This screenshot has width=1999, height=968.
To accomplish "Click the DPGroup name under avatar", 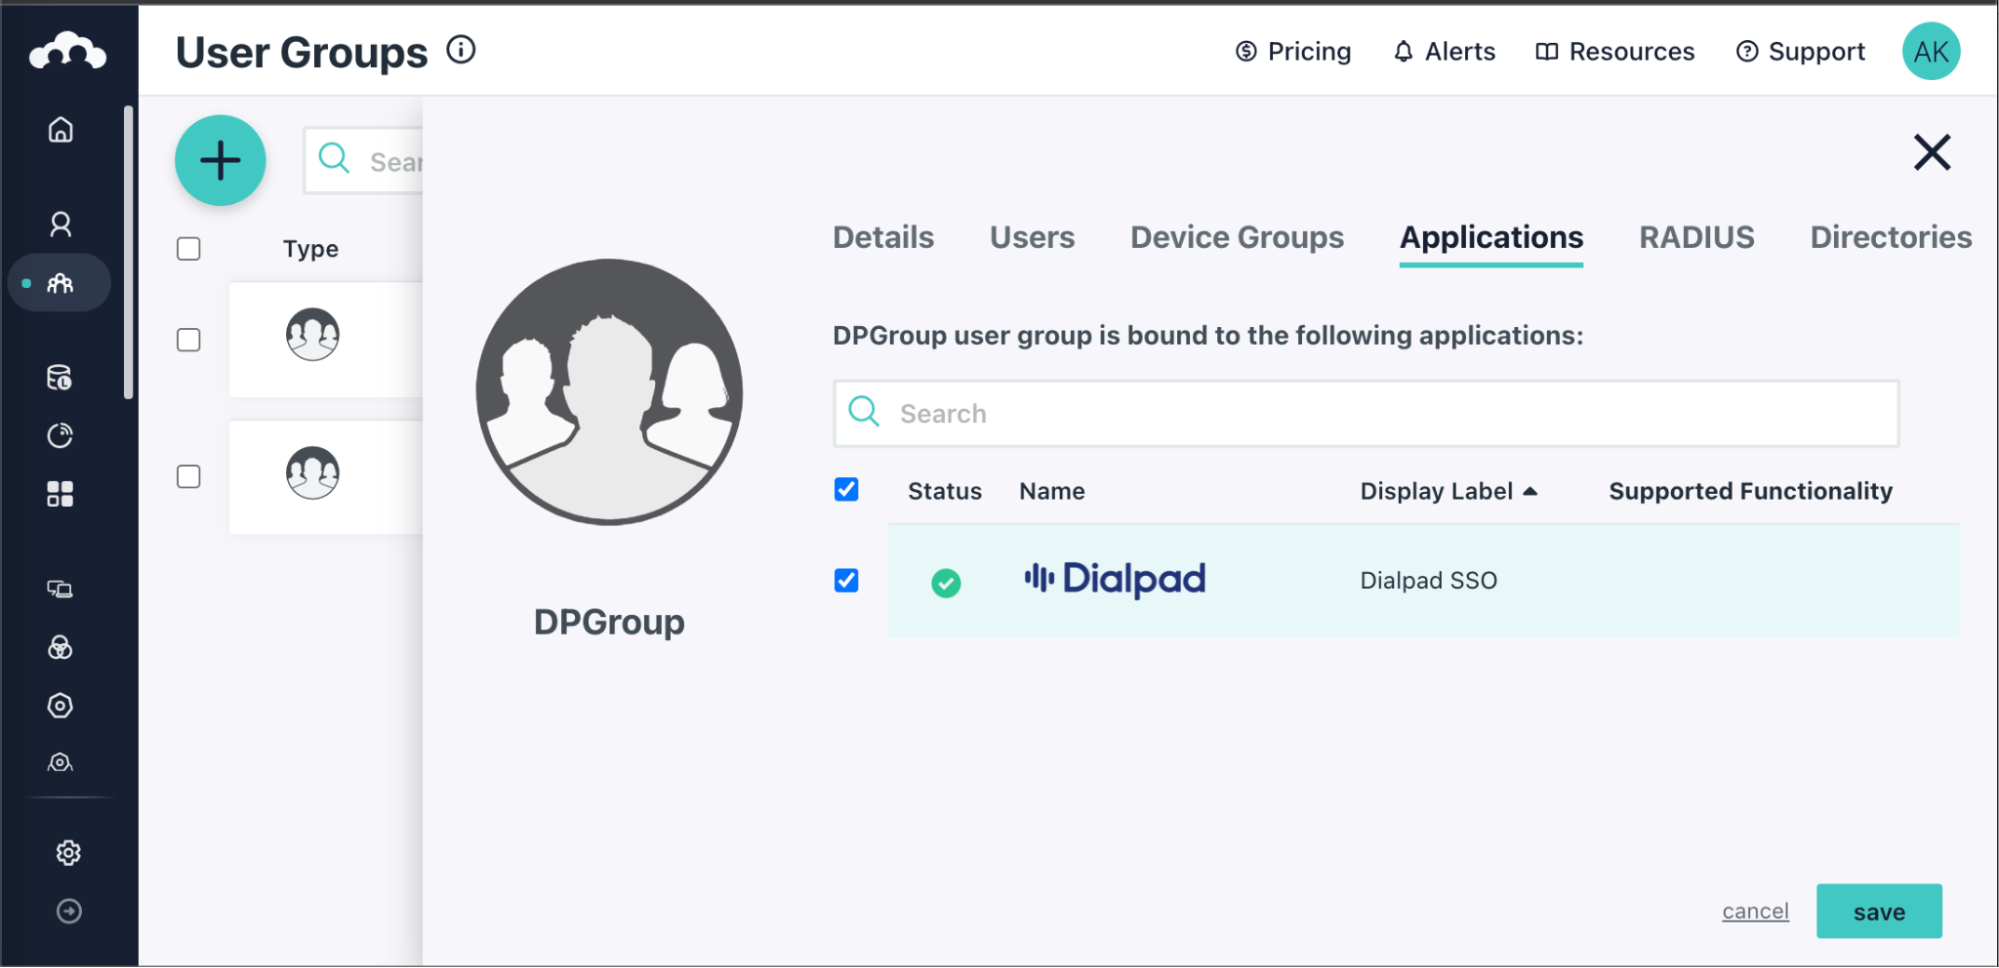I will coord(609,622).
